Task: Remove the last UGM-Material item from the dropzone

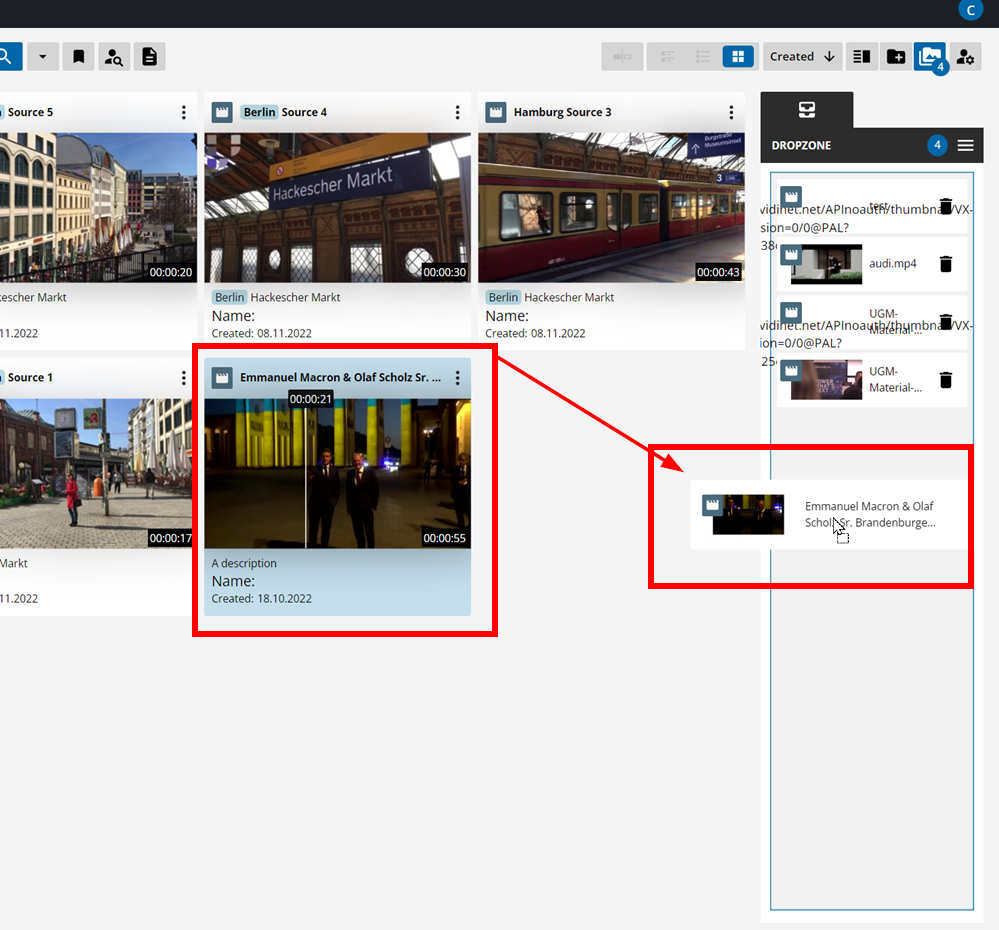Action: click(x=945, y=380)
